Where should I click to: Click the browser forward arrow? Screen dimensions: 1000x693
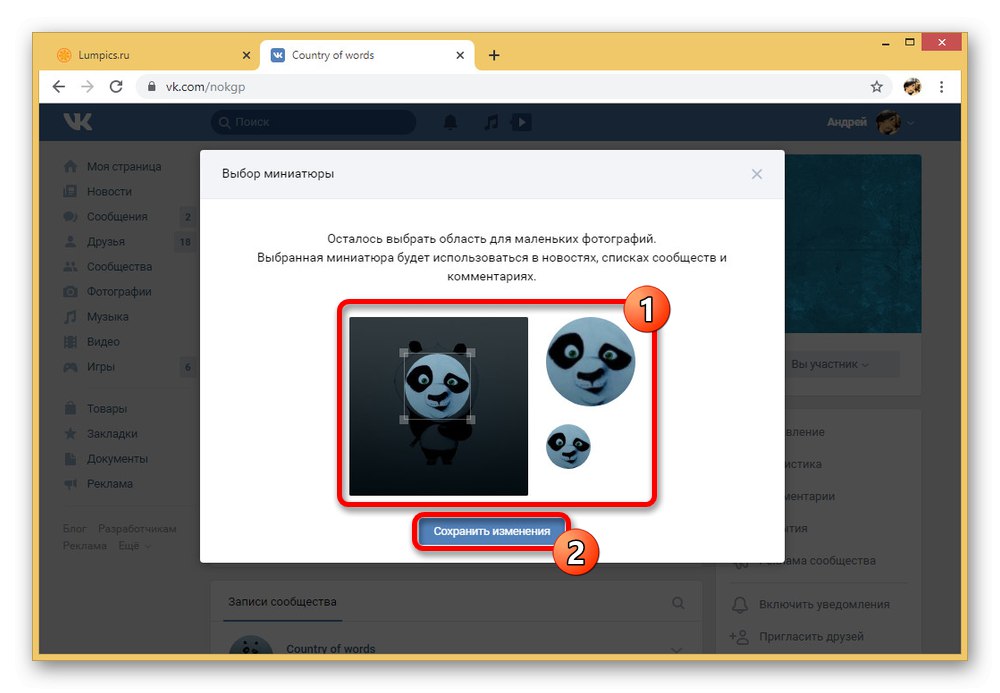[87, 87]
